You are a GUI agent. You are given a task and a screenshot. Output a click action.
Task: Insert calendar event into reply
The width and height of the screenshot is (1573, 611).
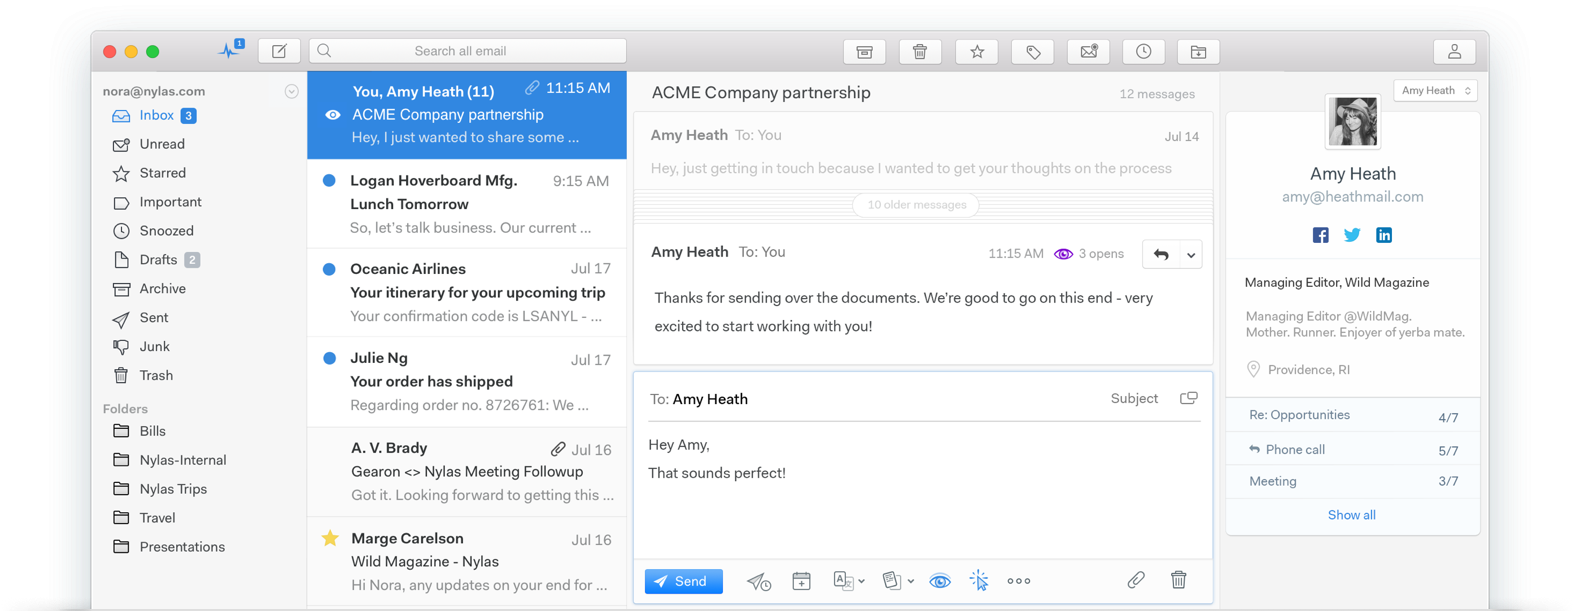pyautogui.click(x=801, y=581)
